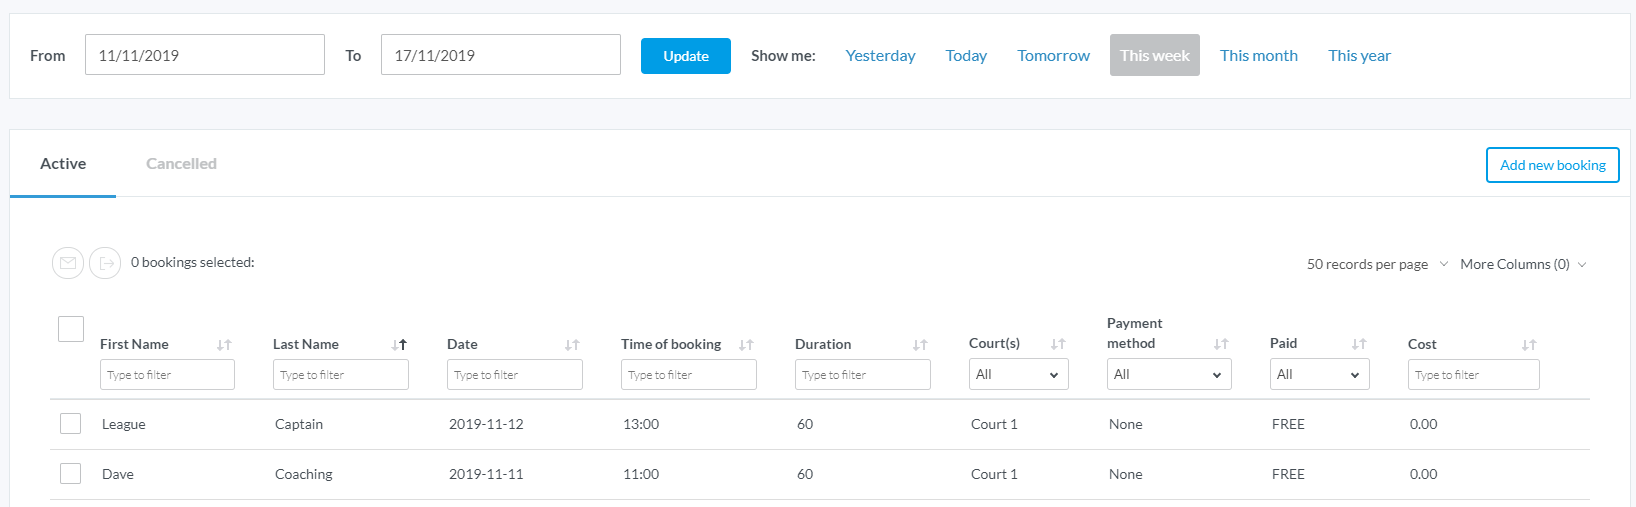Open the Payment method filter dropdown
The height and width of the screenshot is (507, 1636).
click(x=1168, y=374)
